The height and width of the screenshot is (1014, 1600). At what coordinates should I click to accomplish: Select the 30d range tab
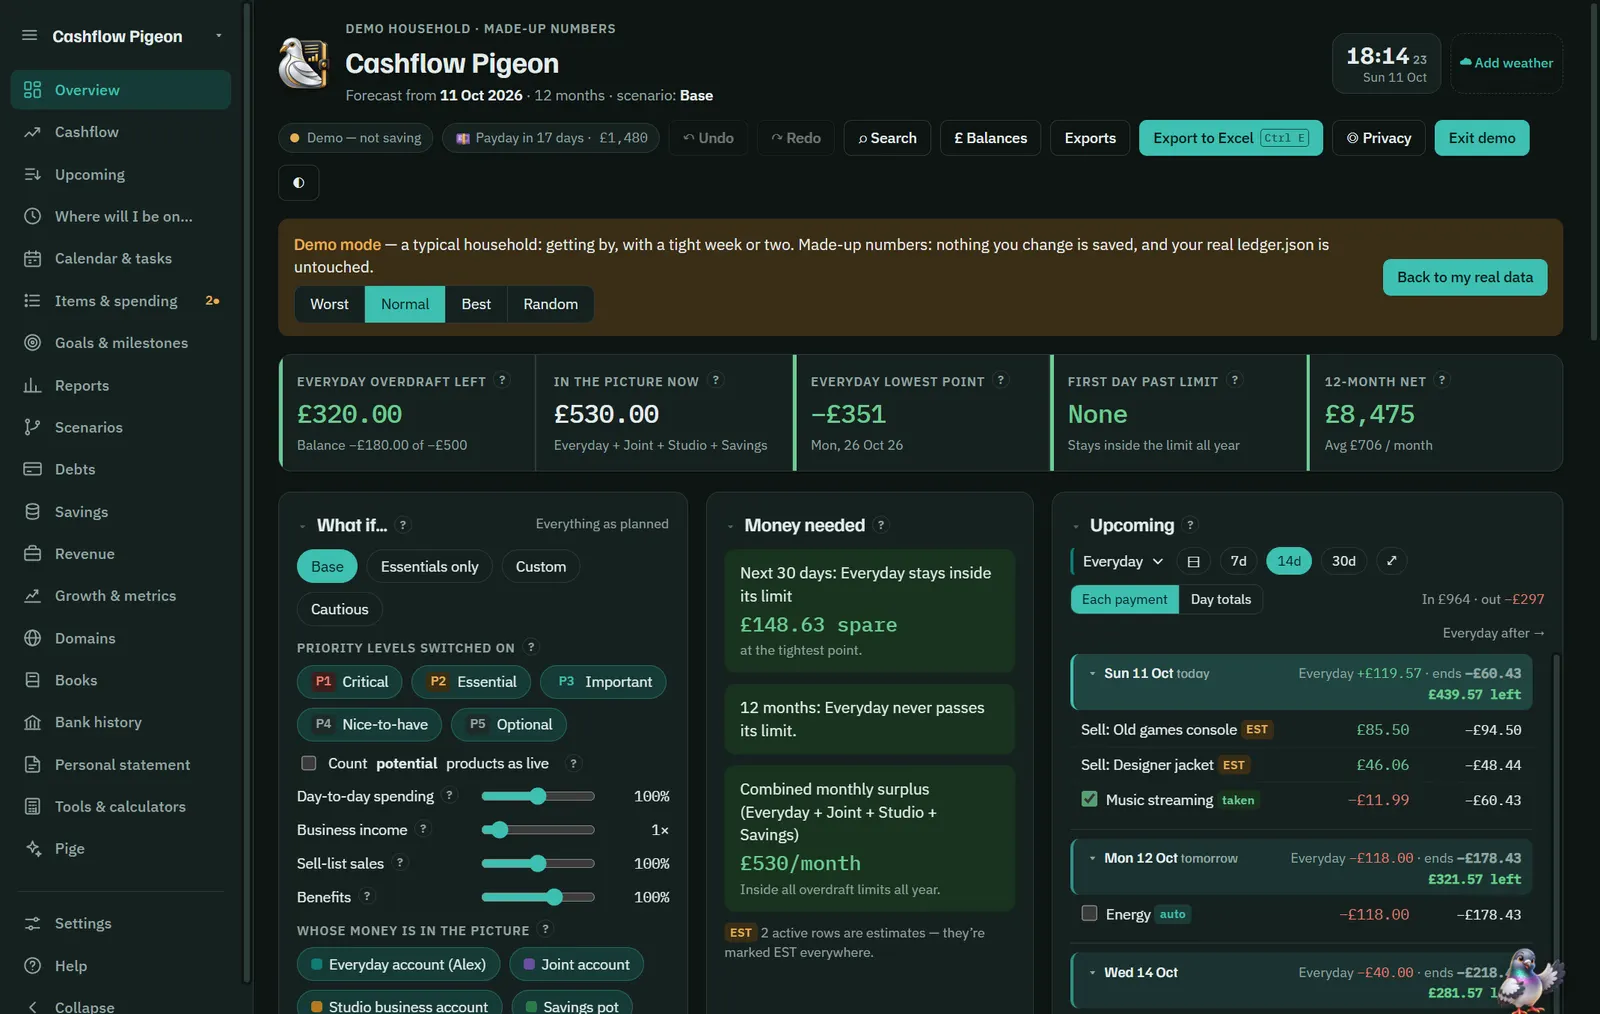[x=1344, y=561]
